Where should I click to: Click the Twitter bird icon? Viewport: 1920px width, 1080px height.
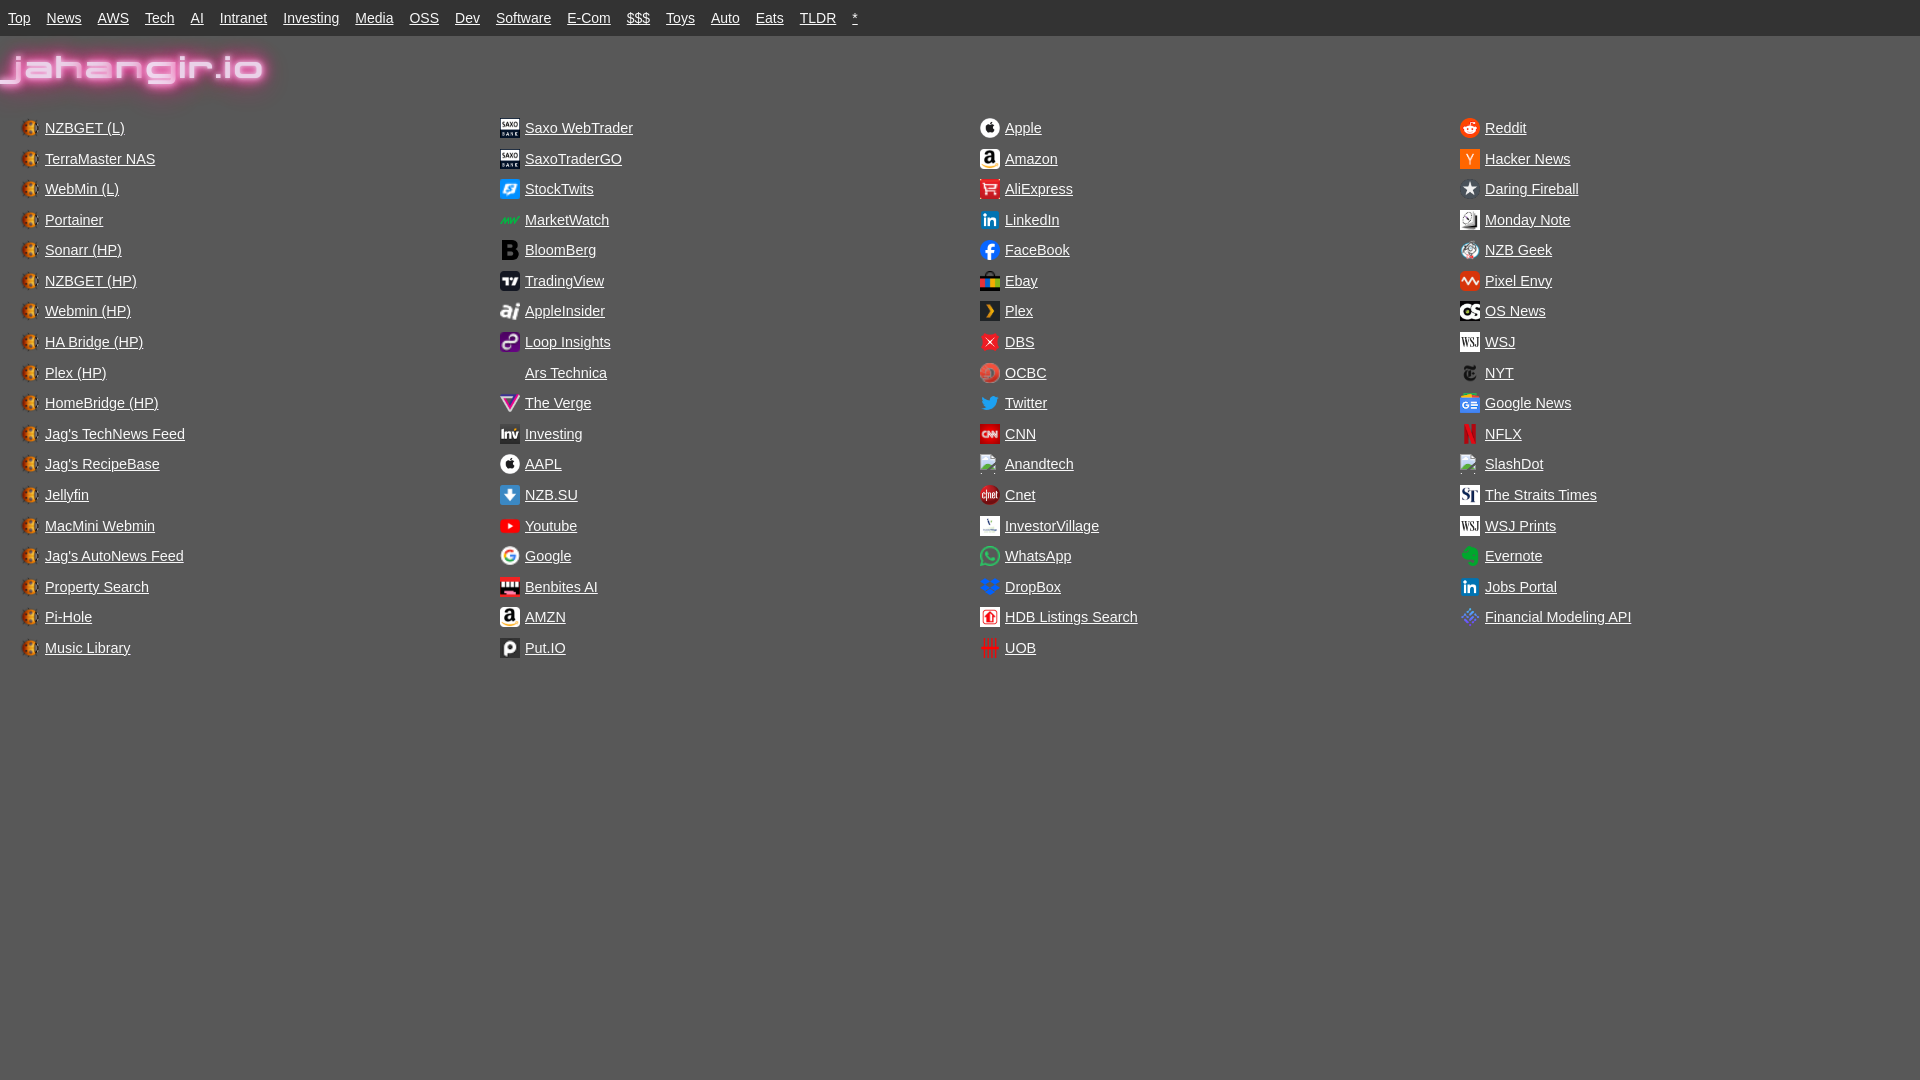(x=989, y=403)
